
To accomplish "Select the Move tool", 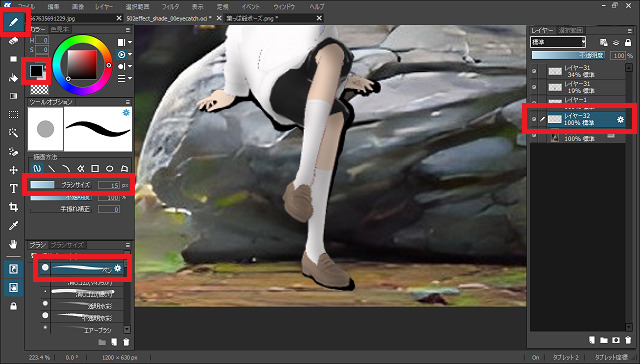I will [x=13, y=170].
